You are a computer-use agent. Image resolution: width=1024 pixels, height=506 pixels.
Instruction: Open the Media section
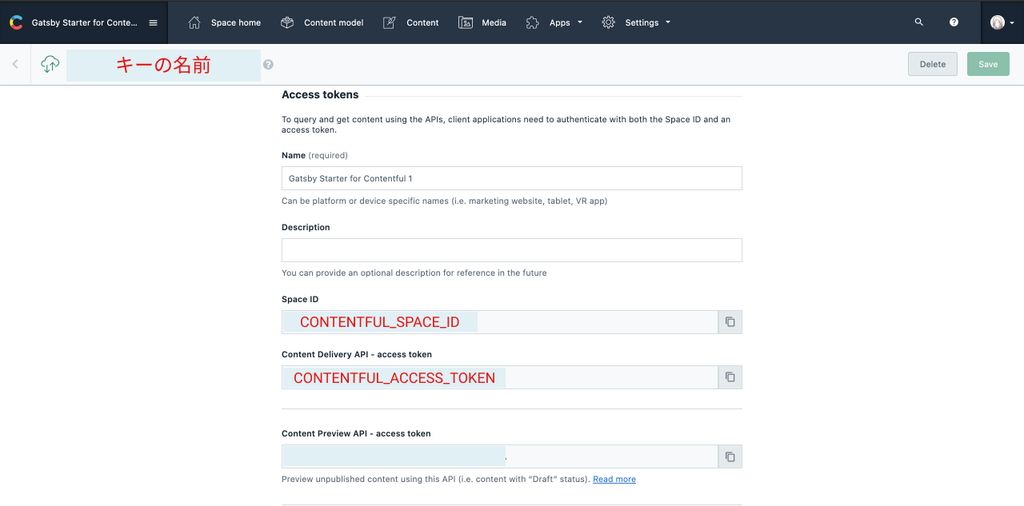482,22
